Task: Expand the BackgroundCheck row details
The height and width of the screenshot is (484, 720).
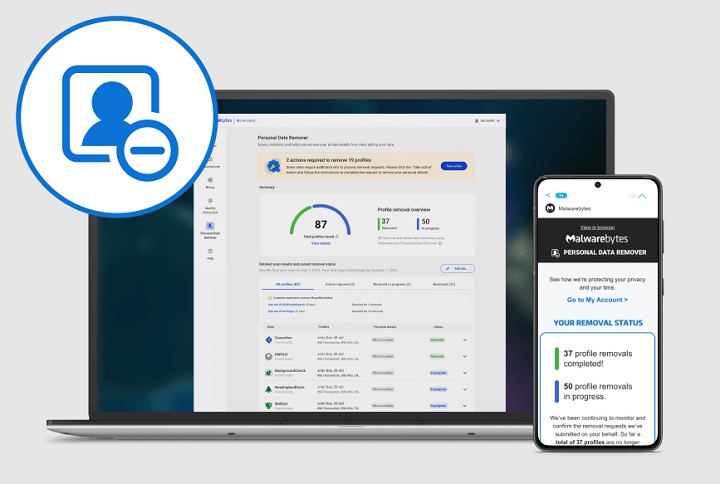Action: pyautogui.click(x=465, y=372)
